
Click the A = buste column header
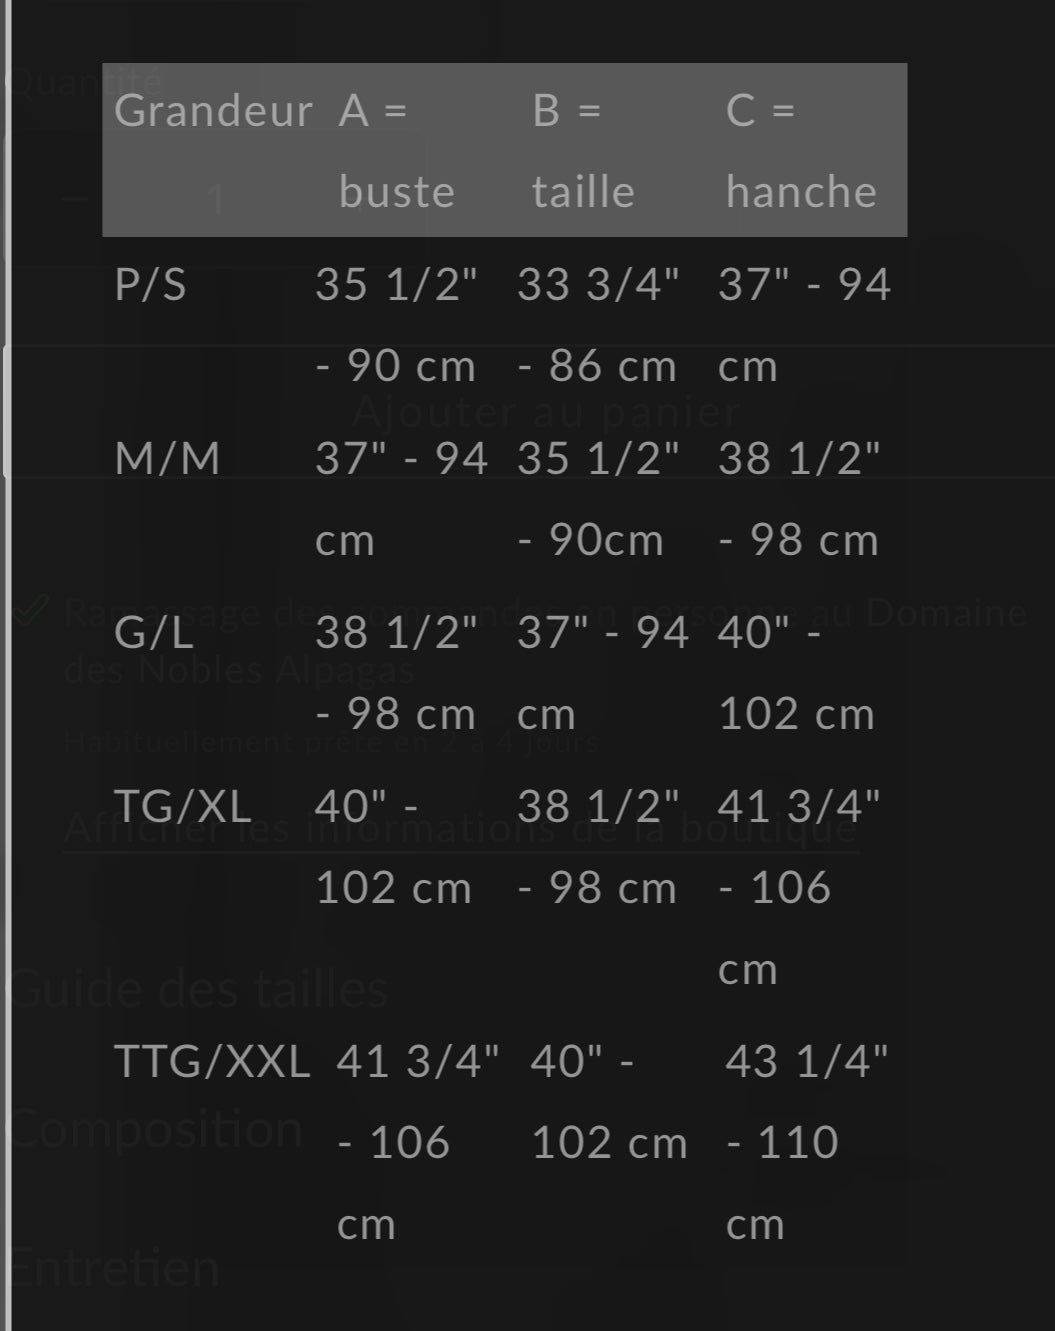pyautogui.click(x=396, y=150)
